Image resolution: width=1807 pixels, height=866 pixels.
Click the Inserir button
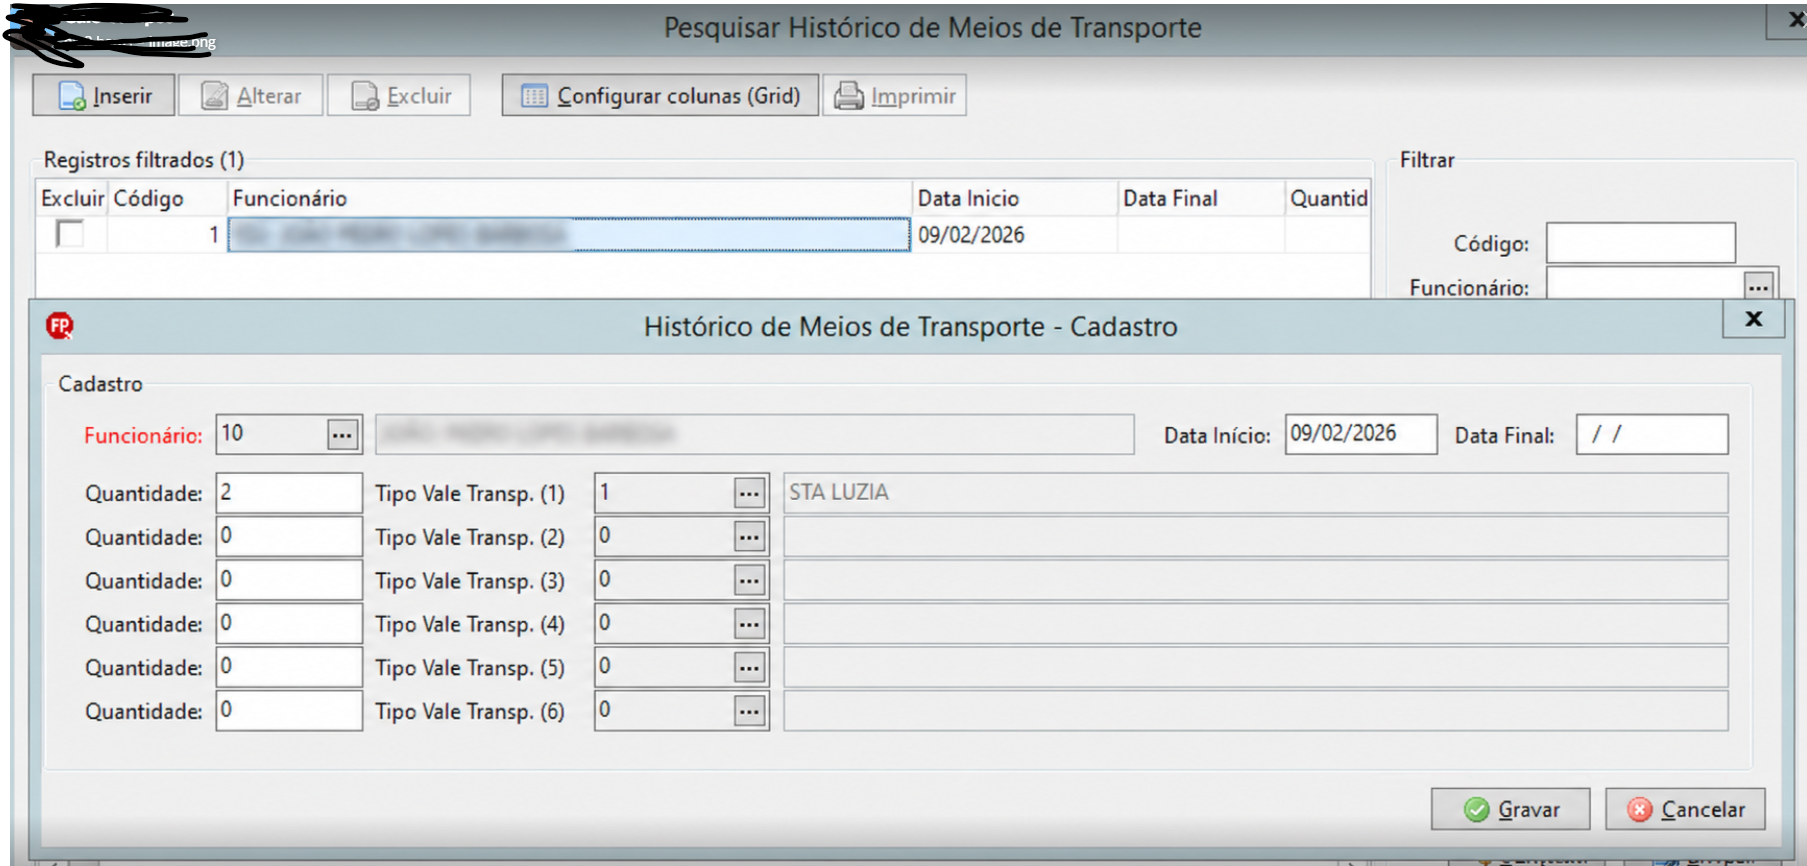click(104, 96)
